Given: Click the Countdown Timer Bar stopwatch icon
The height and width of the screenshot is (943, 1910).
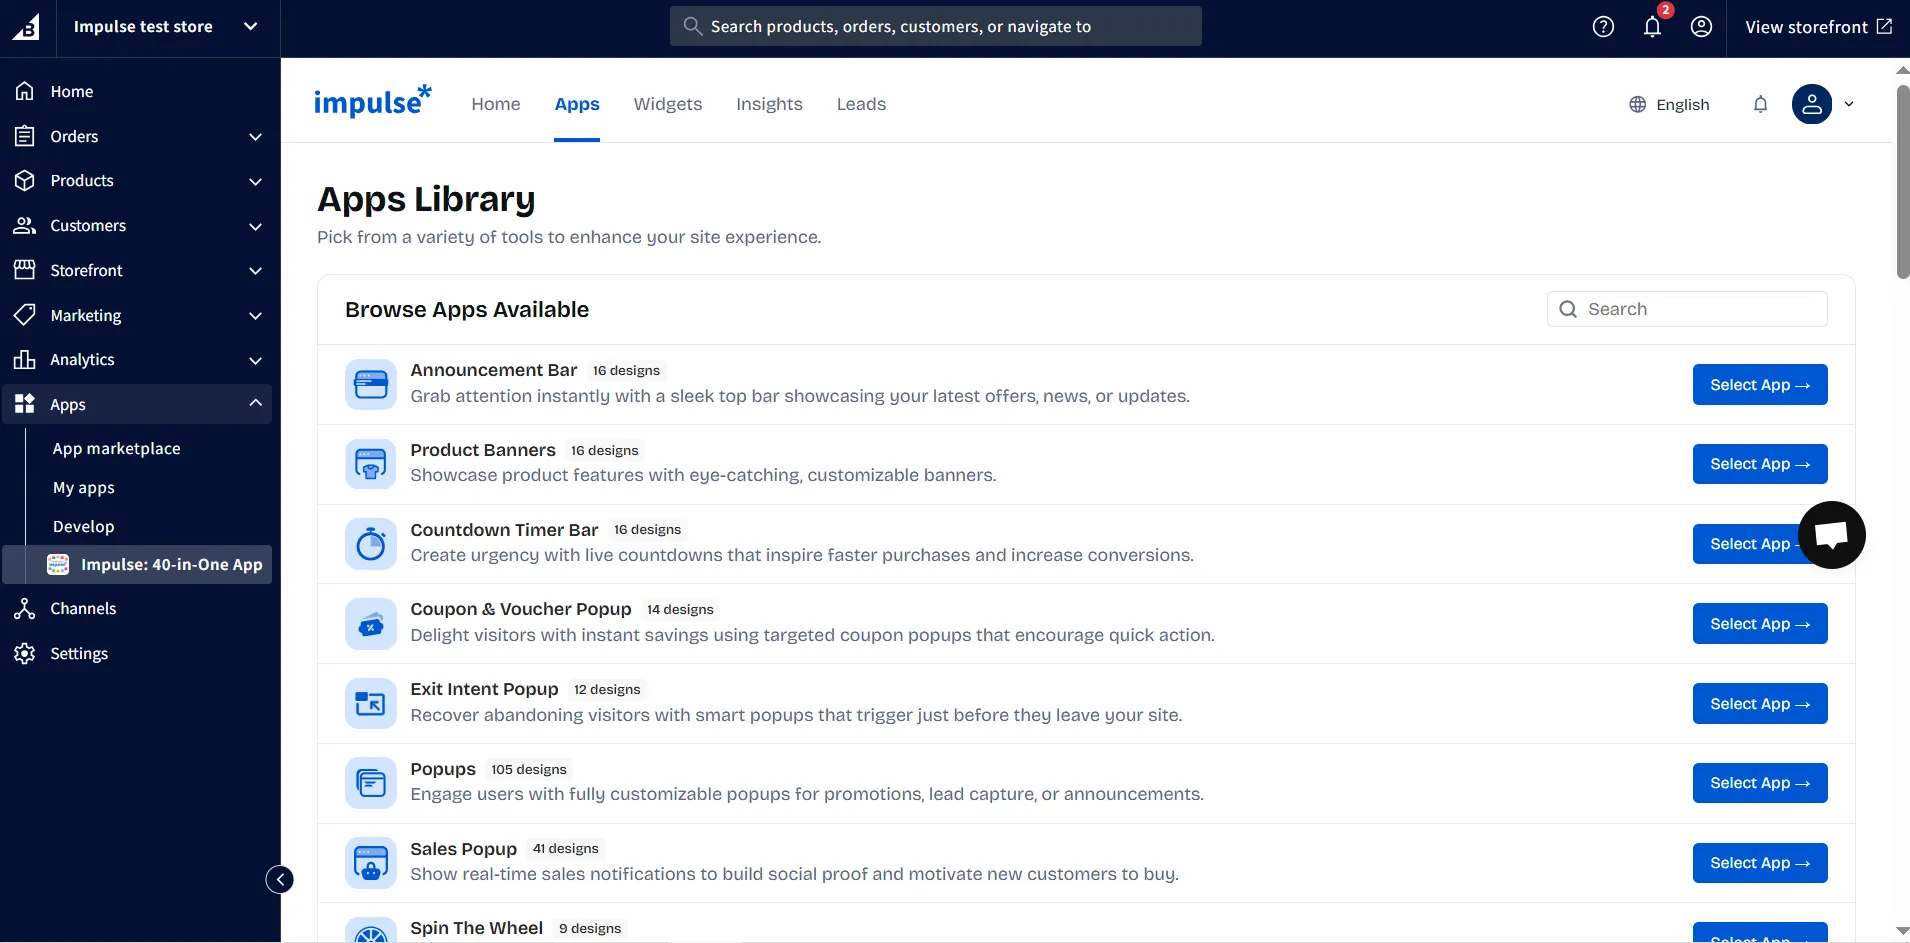Looking at the screenshot, I should click(371, 544).
